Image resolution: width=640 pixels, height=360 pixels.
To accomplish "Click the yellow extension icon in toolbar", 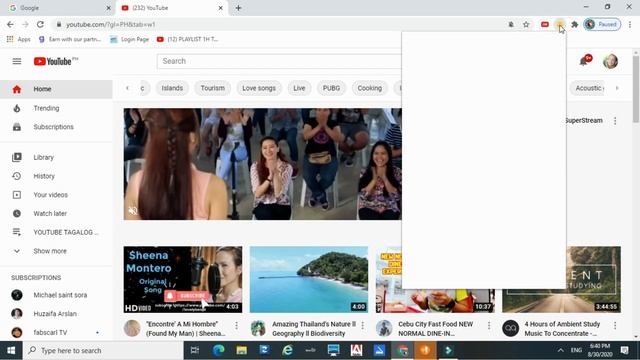I will click(560, 24).
